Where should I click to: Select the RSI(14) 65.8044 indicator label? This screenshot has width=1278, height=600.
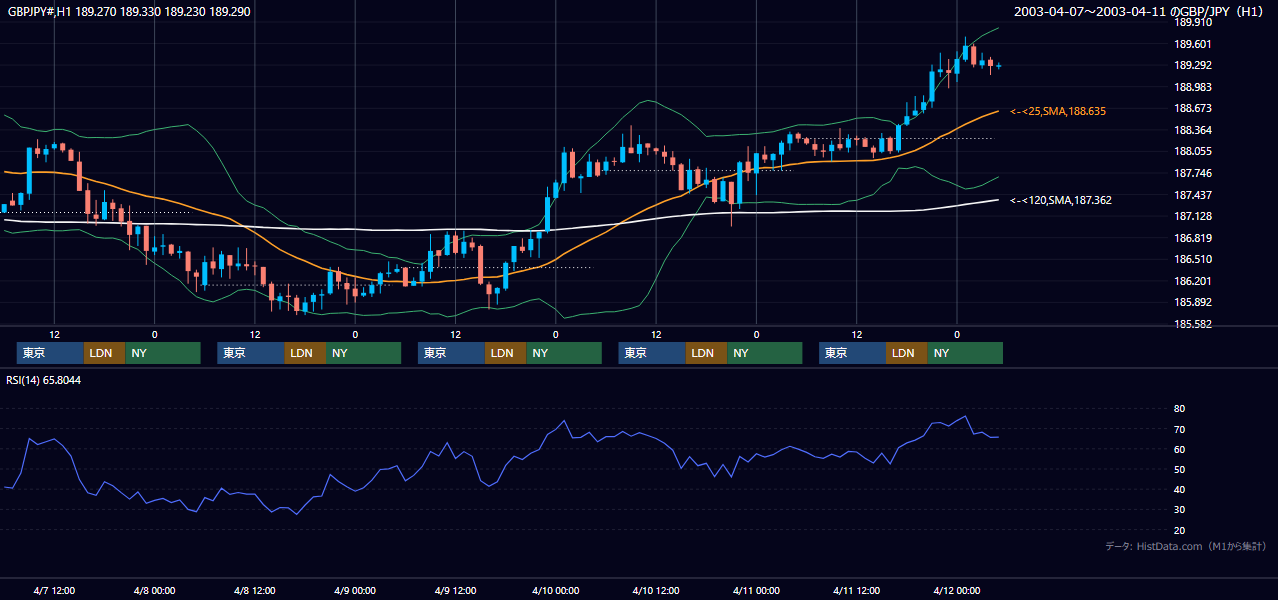(44, 380)
